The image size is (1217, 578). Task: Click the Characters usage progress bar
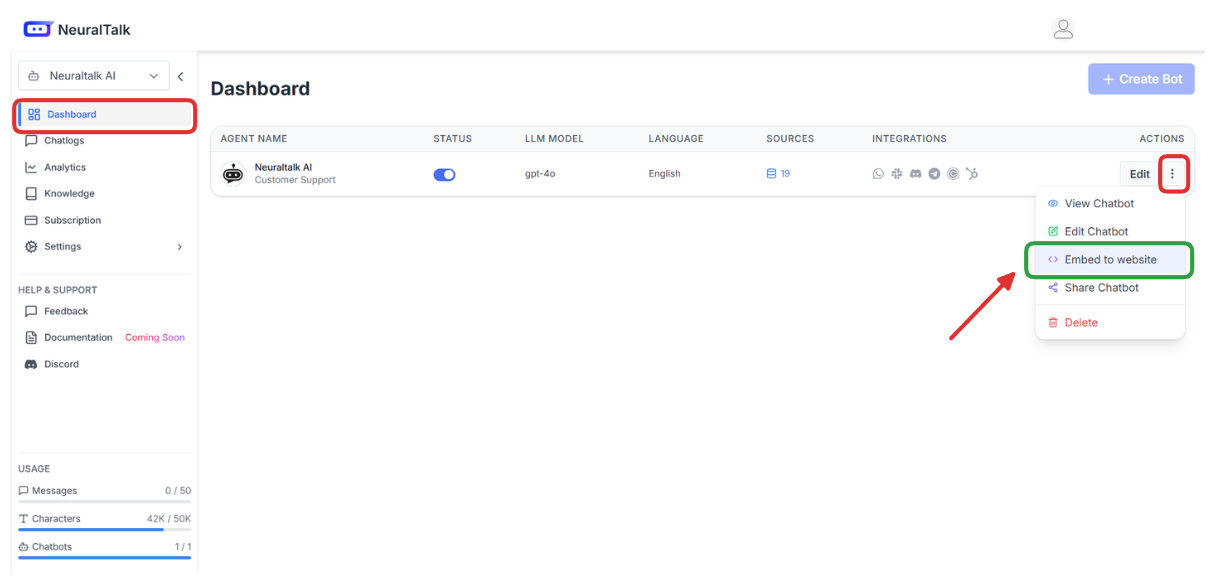[x=104, y=530]
